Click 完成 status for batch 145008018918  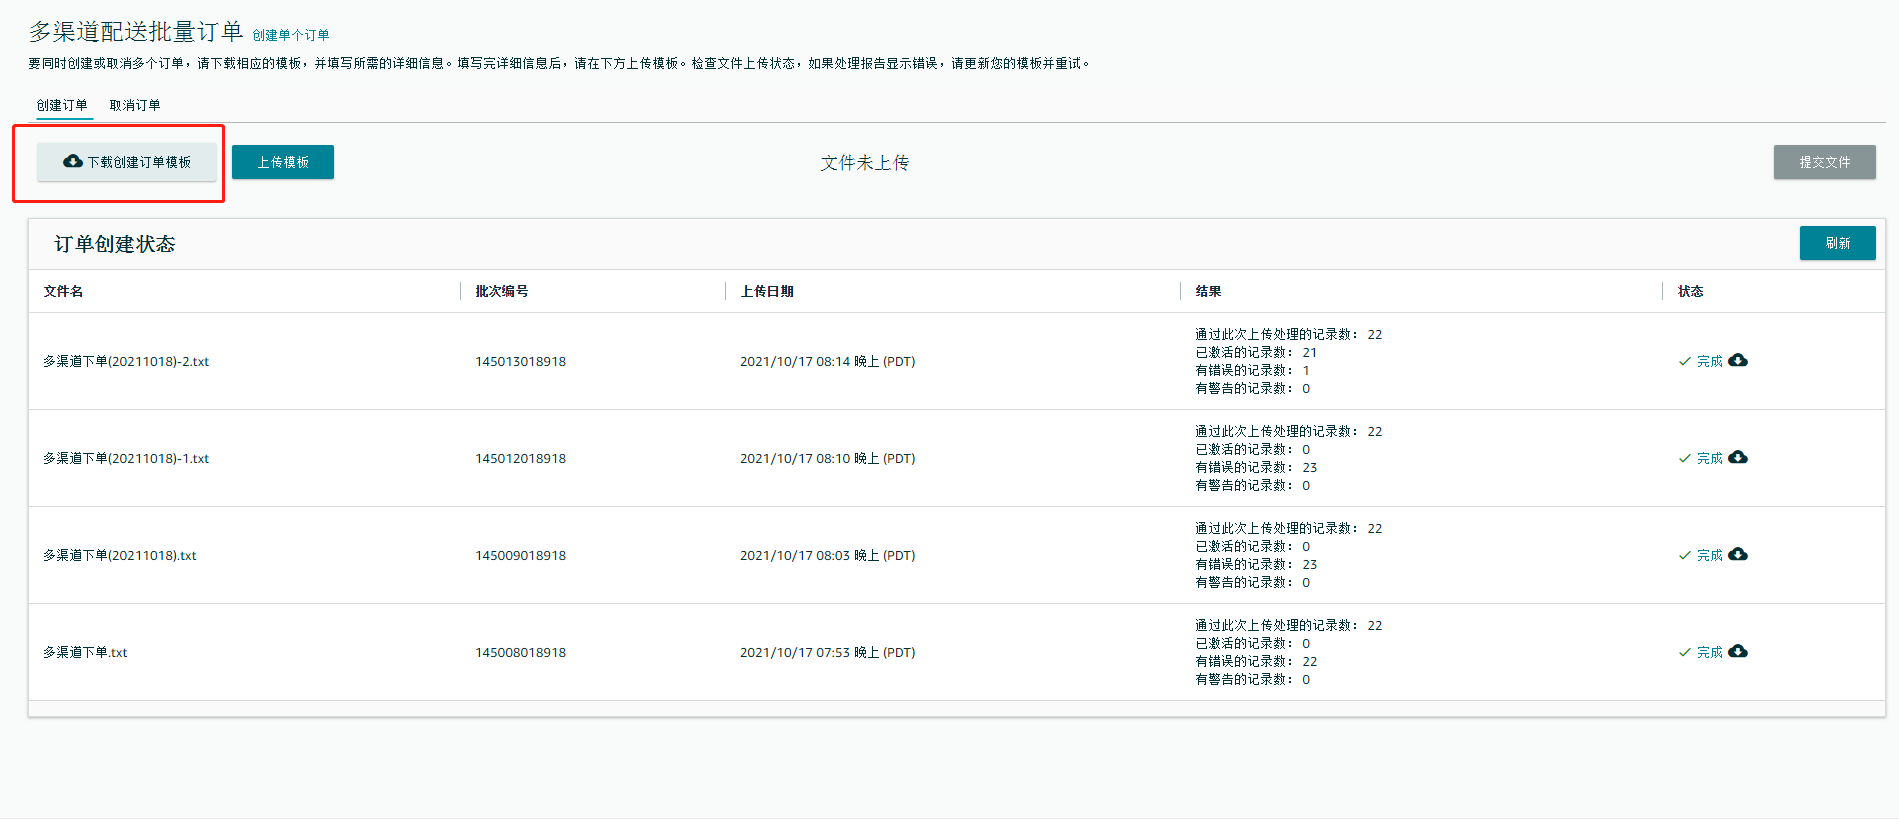1709,652
